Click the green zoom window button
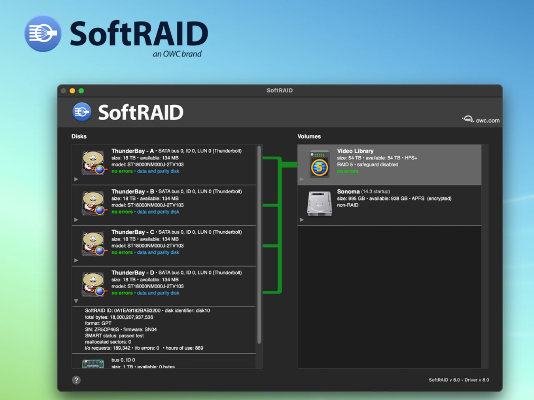534x400 pixels. pyautogui.click(x=81, y=91)
